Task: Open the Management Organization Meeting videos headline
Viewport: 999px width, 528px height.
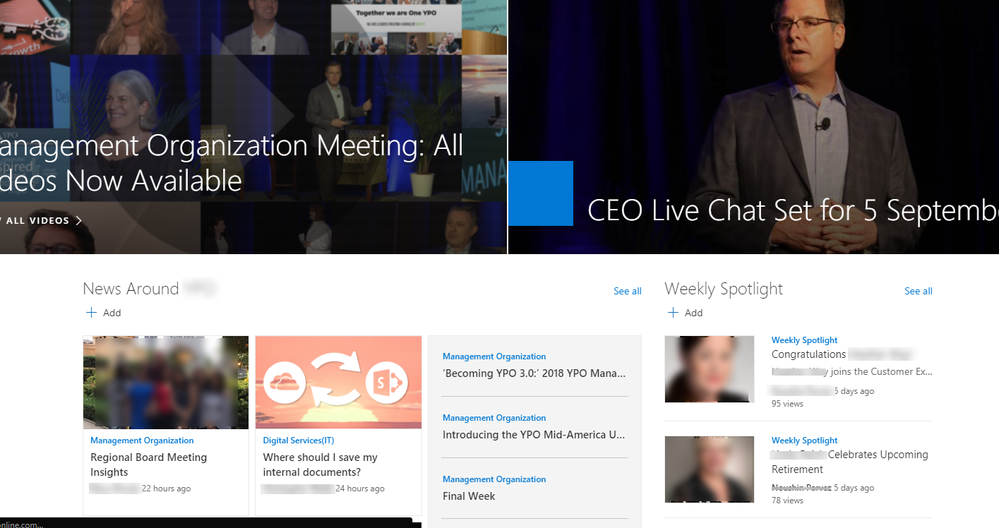Action: pos(231,163)
